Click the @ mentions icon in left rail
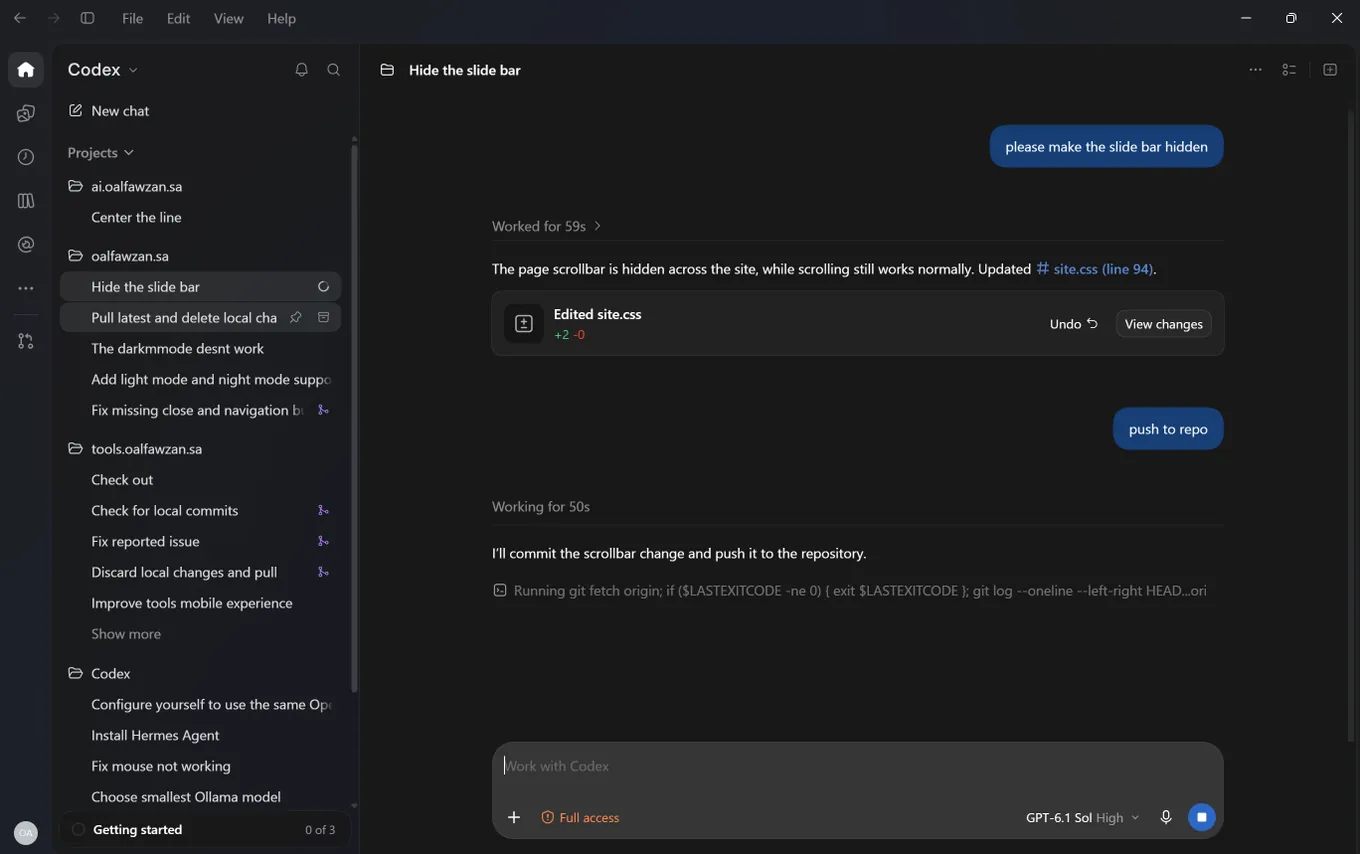The width and height of the screenshot is (1360, 854). coord(26,245)
